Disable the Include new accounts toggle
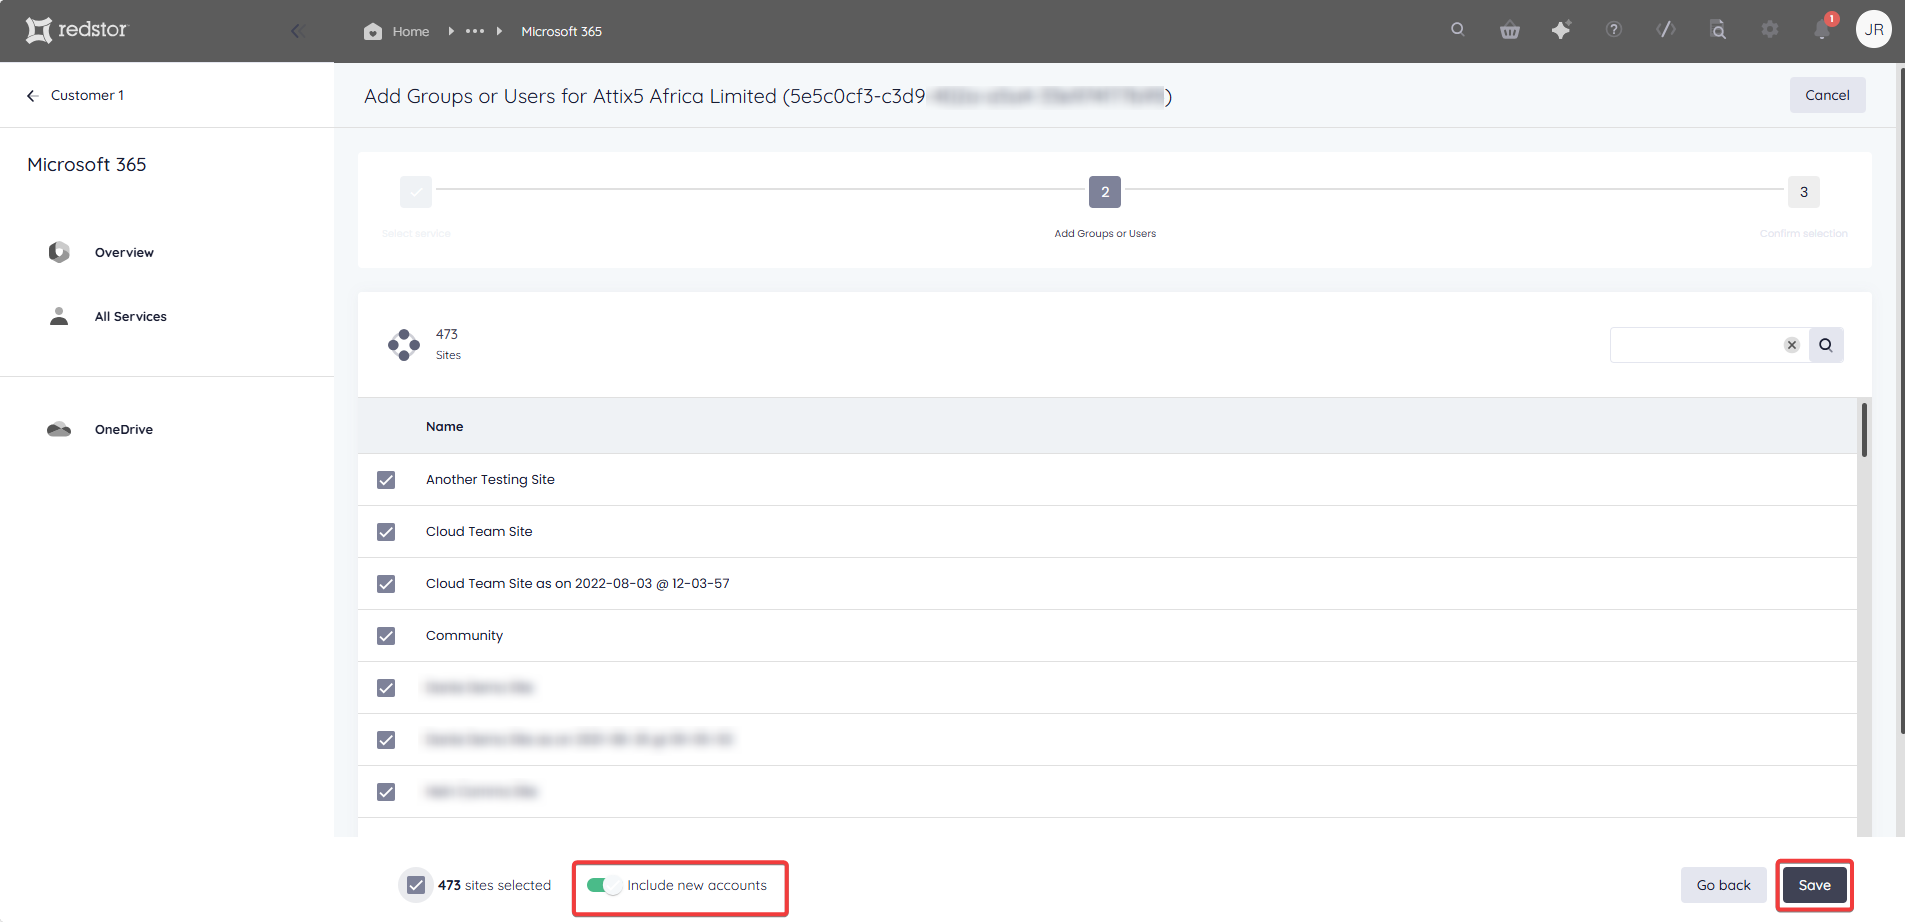 coord(604,885)
